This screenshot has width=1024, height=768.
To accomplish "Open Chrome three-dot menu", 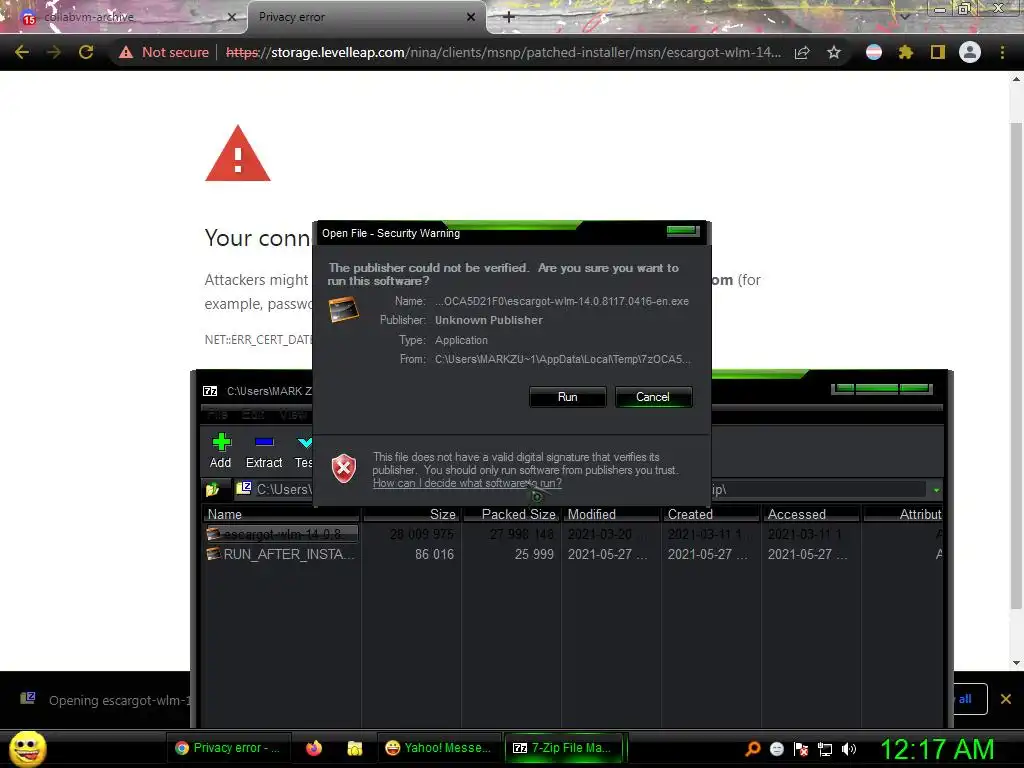I will [x=1002, y=52].
